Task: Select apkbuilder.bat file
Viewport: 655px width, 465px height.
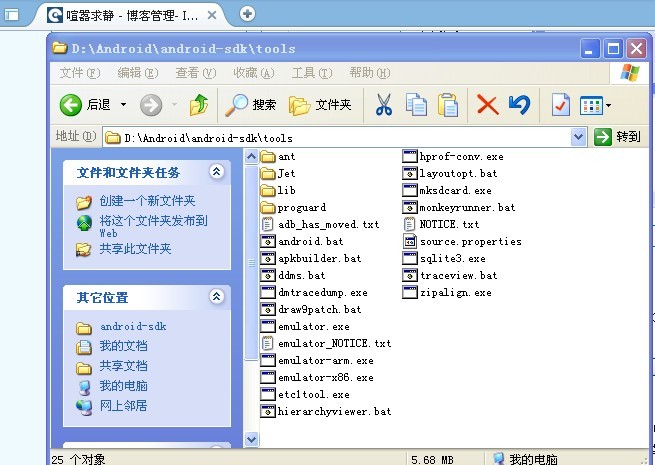Action: 311,259
